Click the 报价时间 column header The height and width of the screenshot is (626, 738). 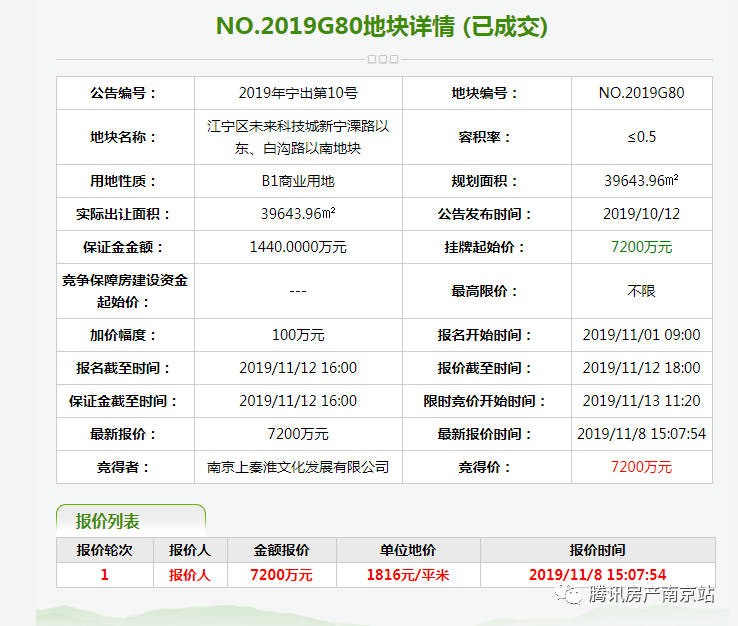click(x=598, y=550)
